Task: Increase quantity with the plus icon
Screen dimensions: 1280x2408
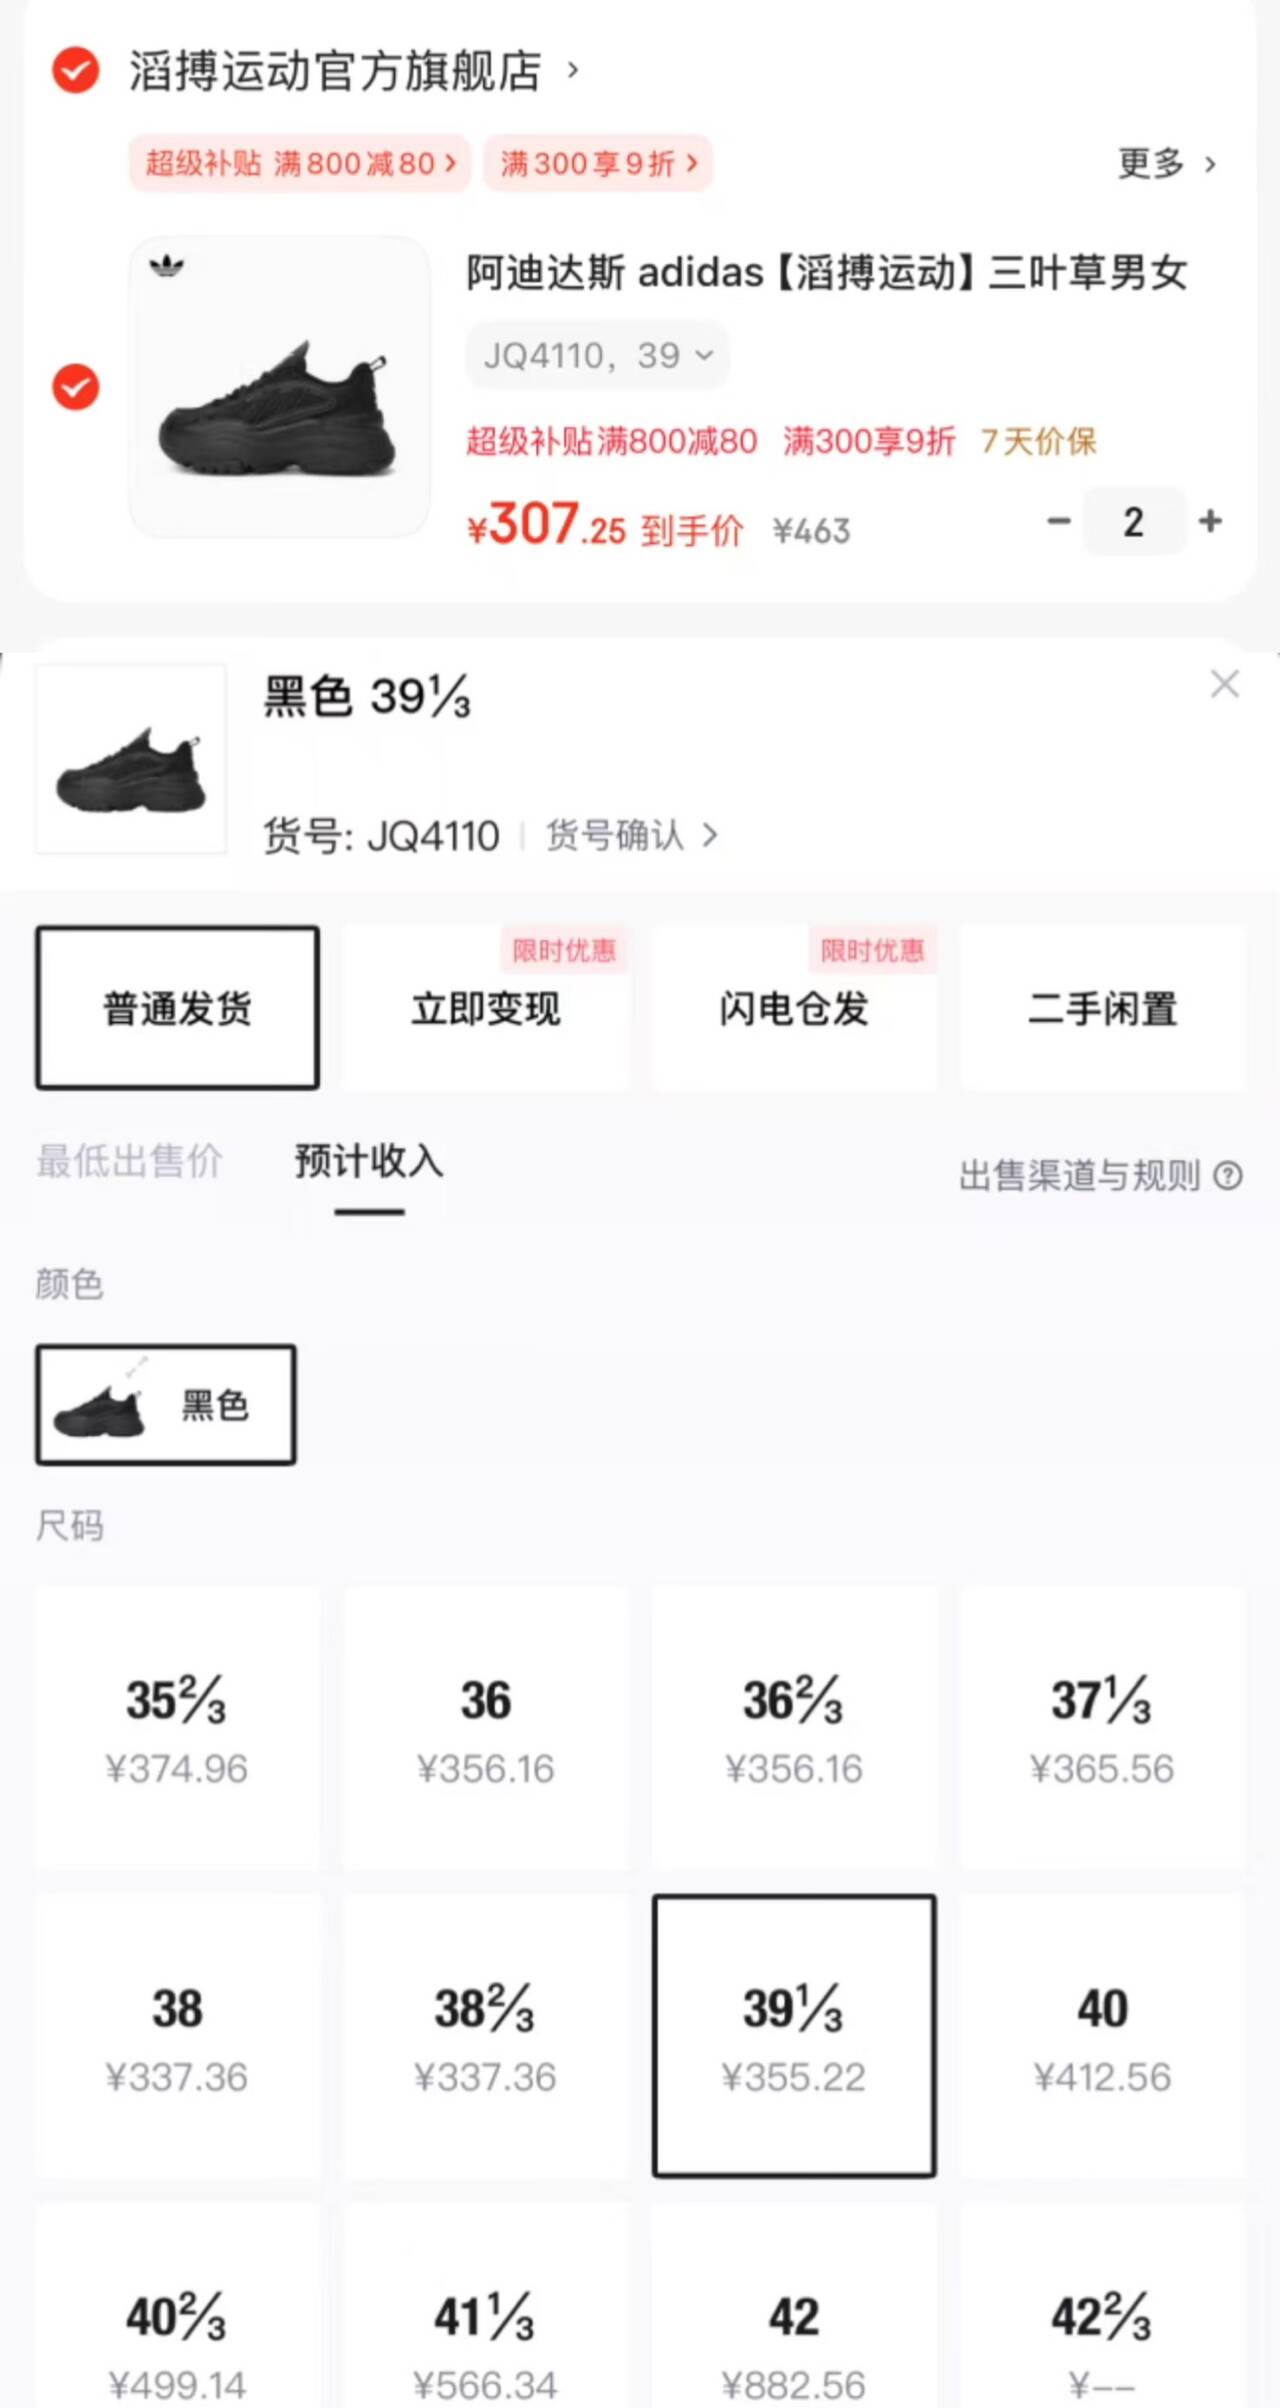Action: click(1210, 521)
